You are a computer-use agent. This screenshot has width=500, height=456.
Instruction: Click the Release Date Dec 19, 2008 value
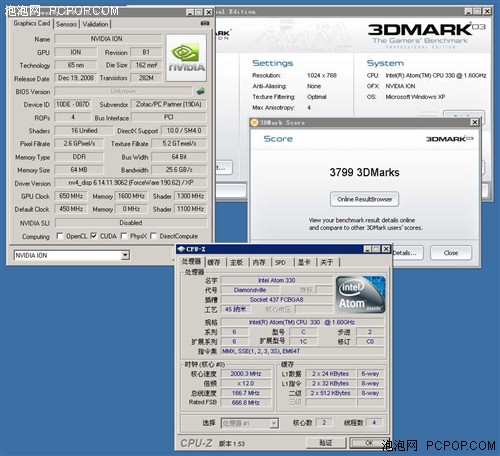click(x=76, y=78)
